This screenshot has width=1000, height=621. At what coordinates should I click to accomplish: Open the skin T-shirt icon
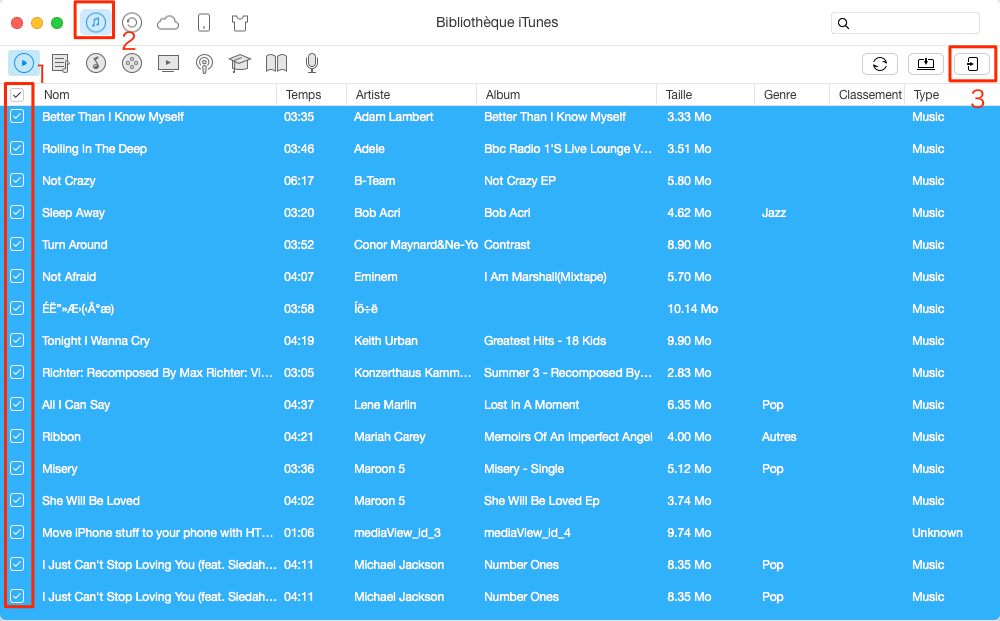coord(240,24)
